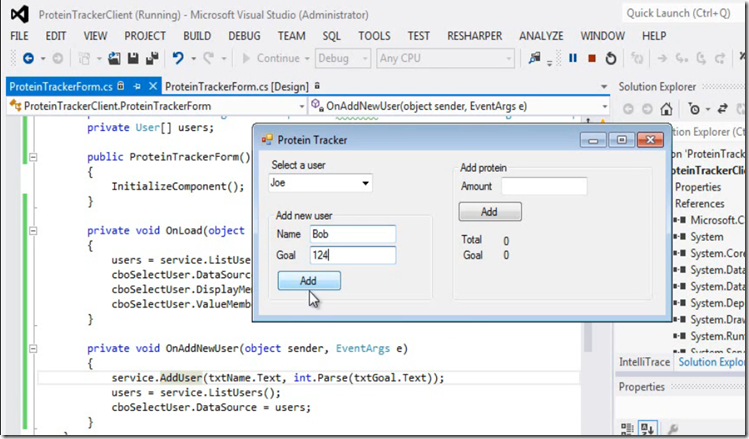Click Add button under Add new user
The image size is (749, 439).
pos(309,280)
